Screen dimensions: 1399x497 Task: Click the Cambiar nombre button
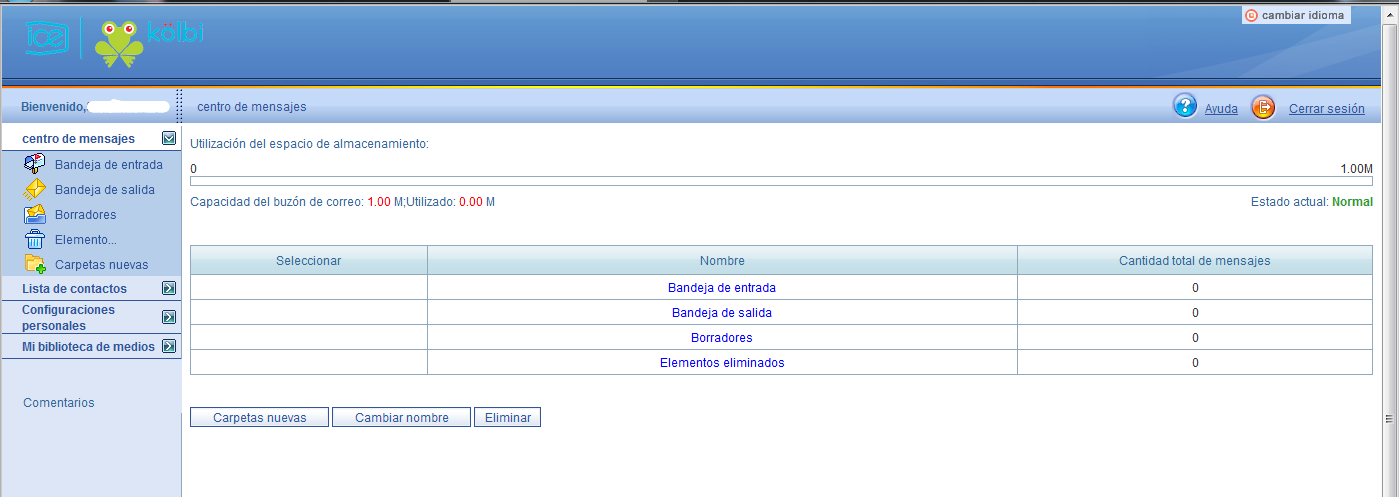[x=401, y=417]
